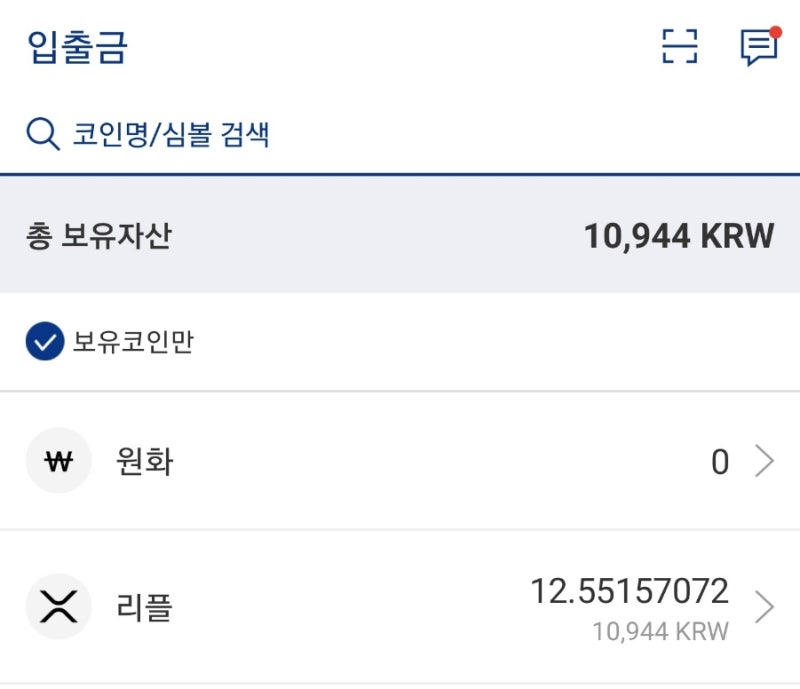Click the 총 보유자산 label

pyautogui.click(x=99, y=236)
